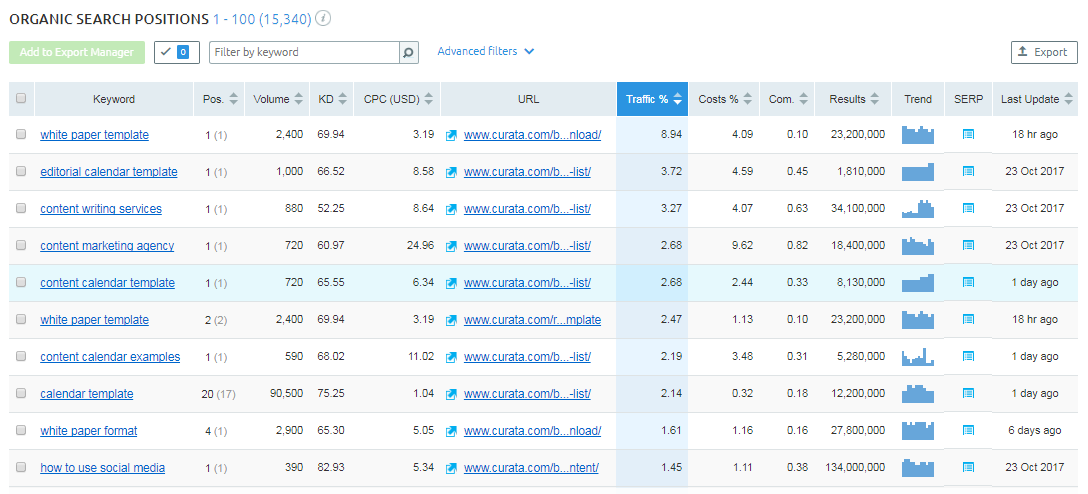Sort table by CPC (USD) column
The image size is (1088, 494).
(397, 99)
